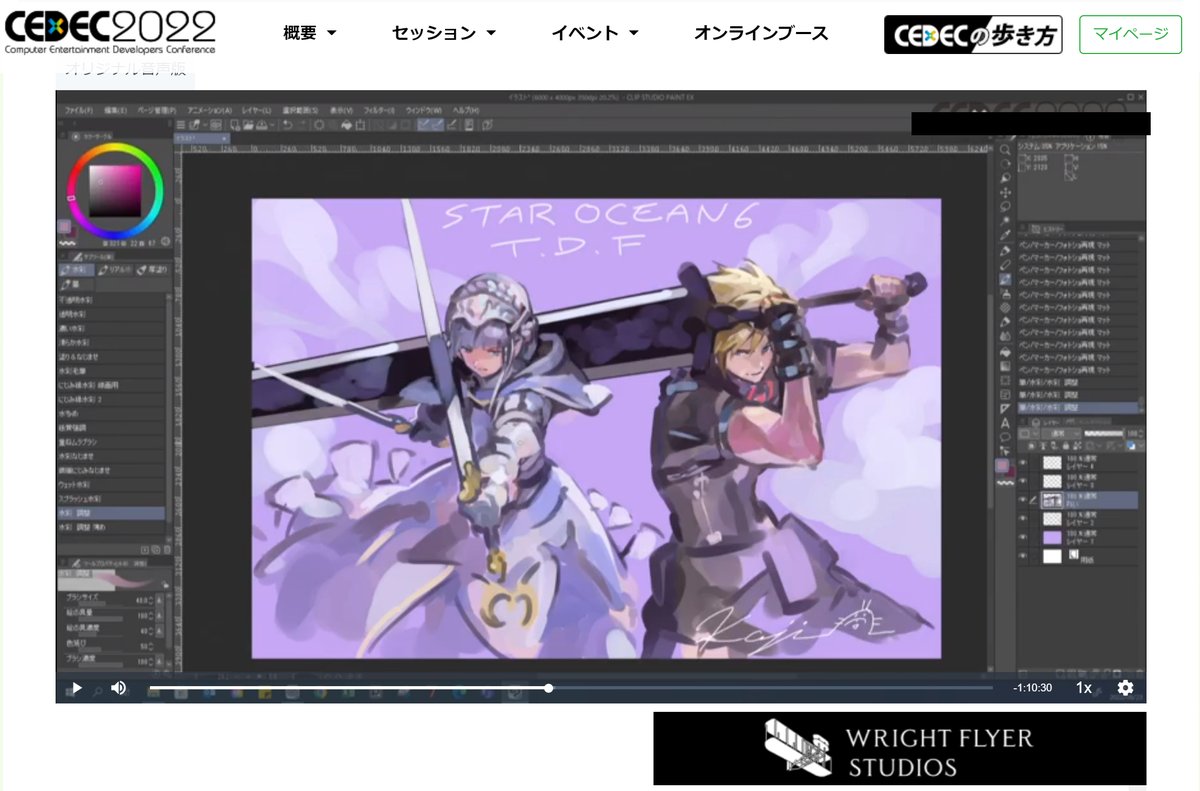This screenshot has width=1200, height=791.
Task: Open 1x playback speed selector
Action: pos(1084,688)
